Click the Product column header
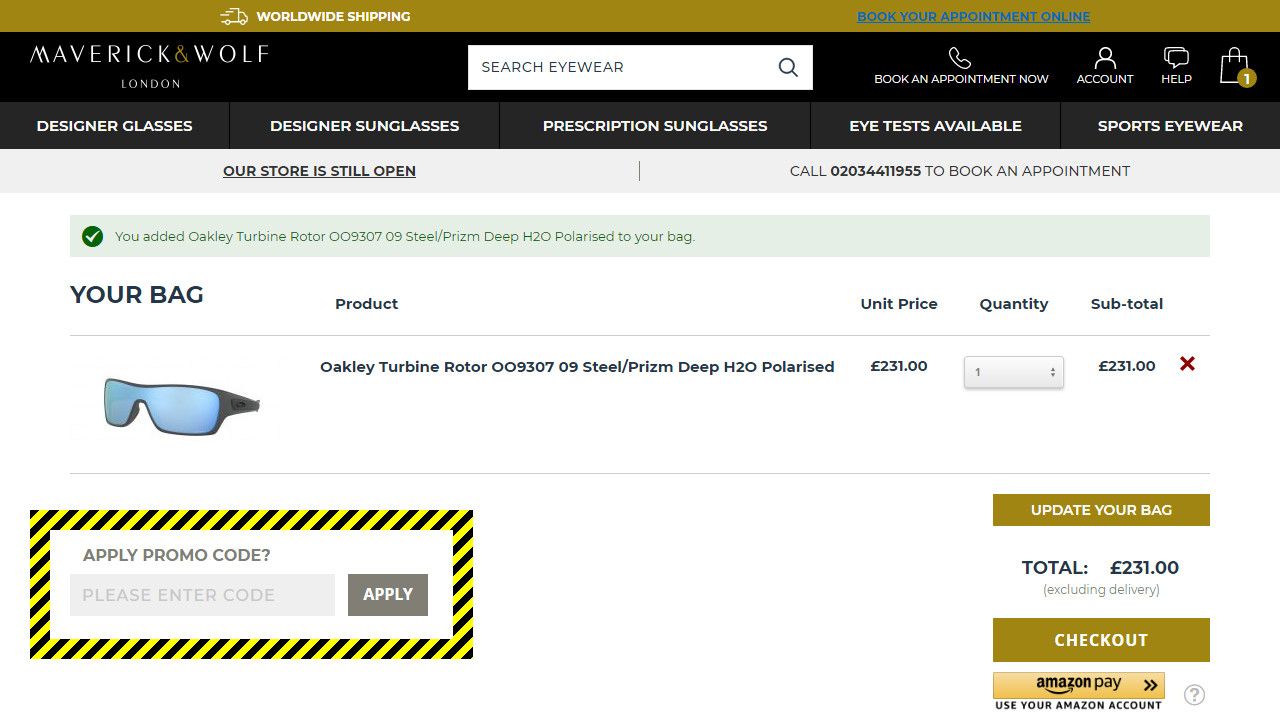This screenshot has width=1280, height=720. [x=366, y=304]
